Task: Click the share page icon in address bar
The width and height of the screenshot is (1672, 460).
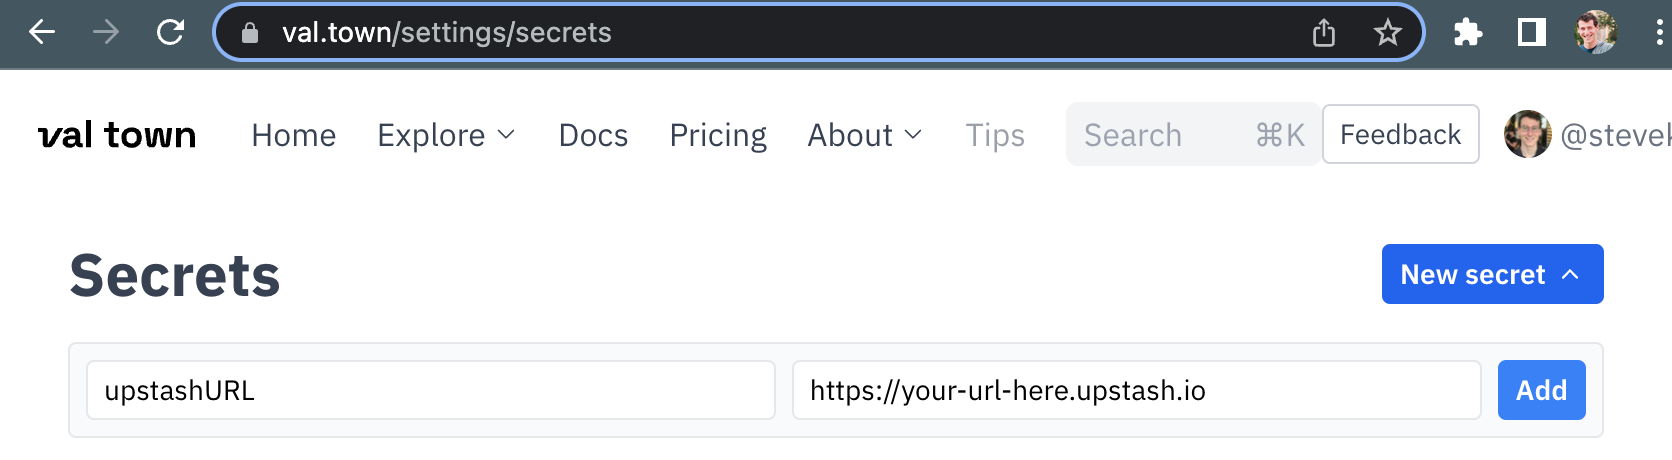Action: point(1324,33)
